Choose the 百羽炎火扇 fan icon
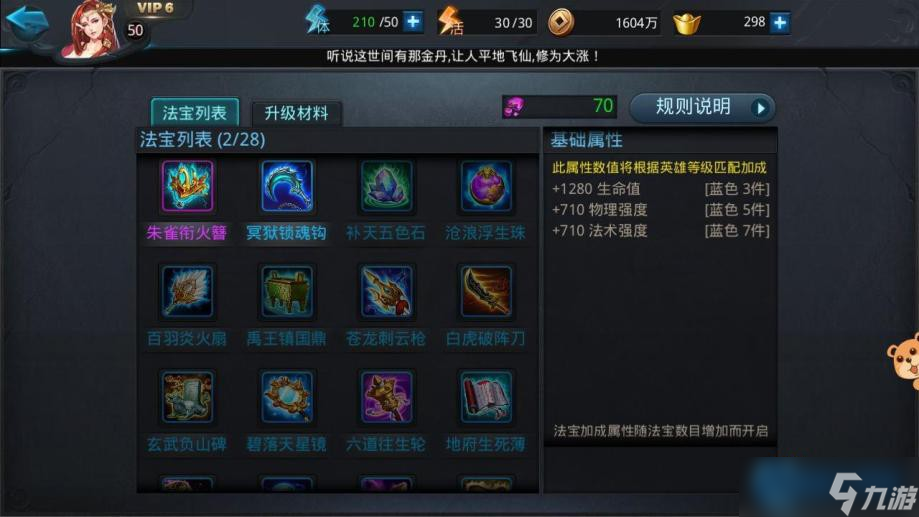 pyautogui.click(x=188, y=291)
